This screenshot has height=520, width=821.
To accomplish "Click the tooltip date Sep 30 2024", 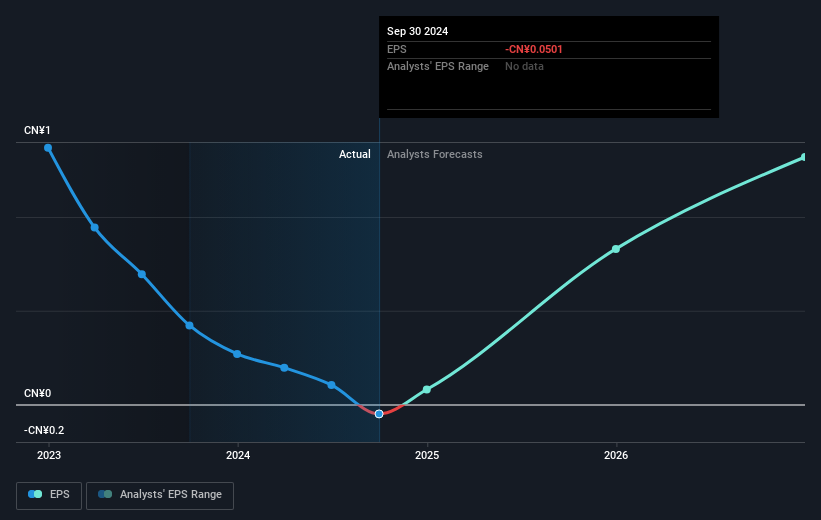I will tap(417, 31).
